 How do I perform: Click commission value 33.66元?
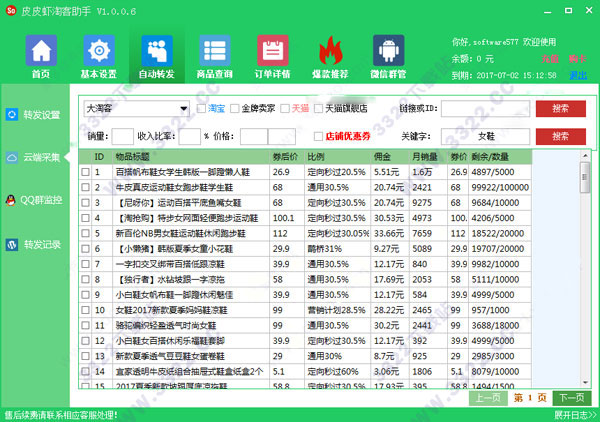pos(389,233)
